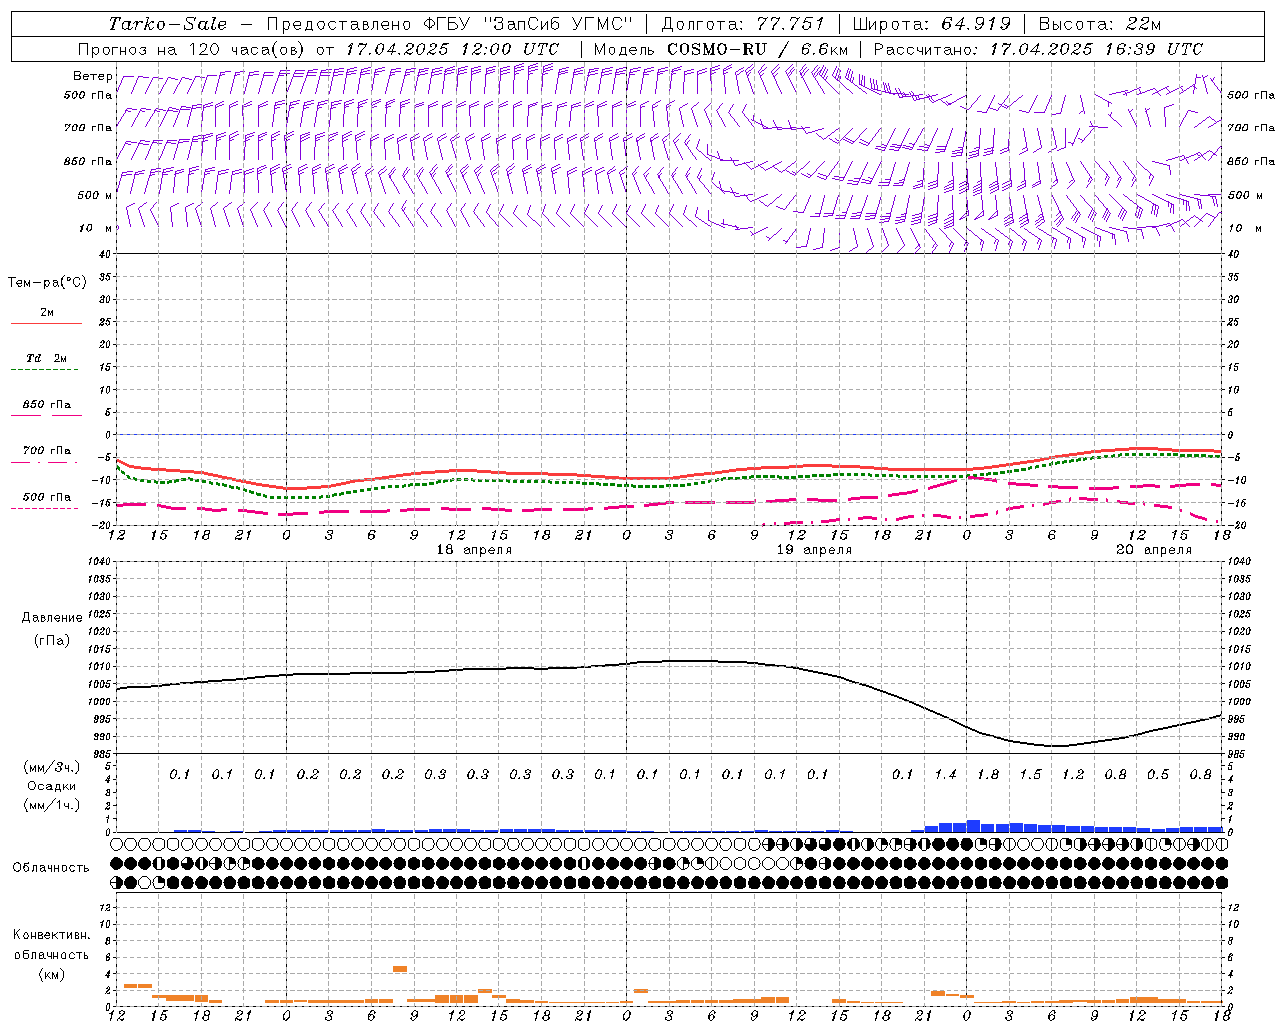The image size is (1280, 1024).
Task: Select the 20 апреля date marker
Action: [x=1154, y=550]
